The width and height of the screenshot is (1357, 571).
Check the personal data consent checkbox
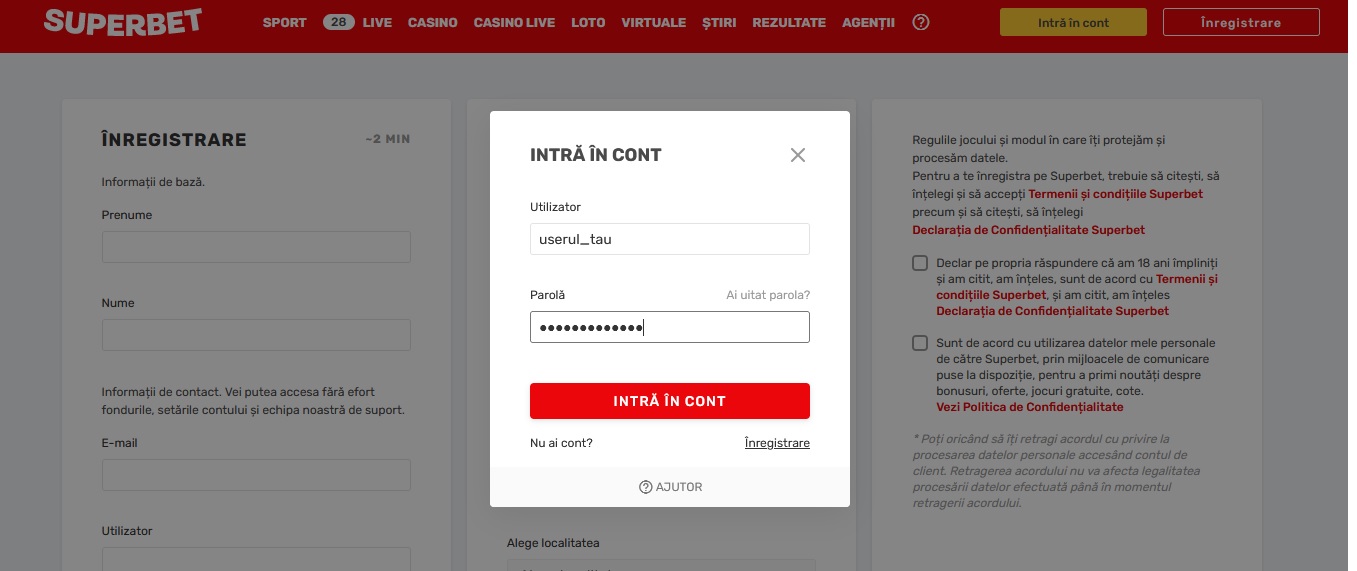click(x=920, y=343)
